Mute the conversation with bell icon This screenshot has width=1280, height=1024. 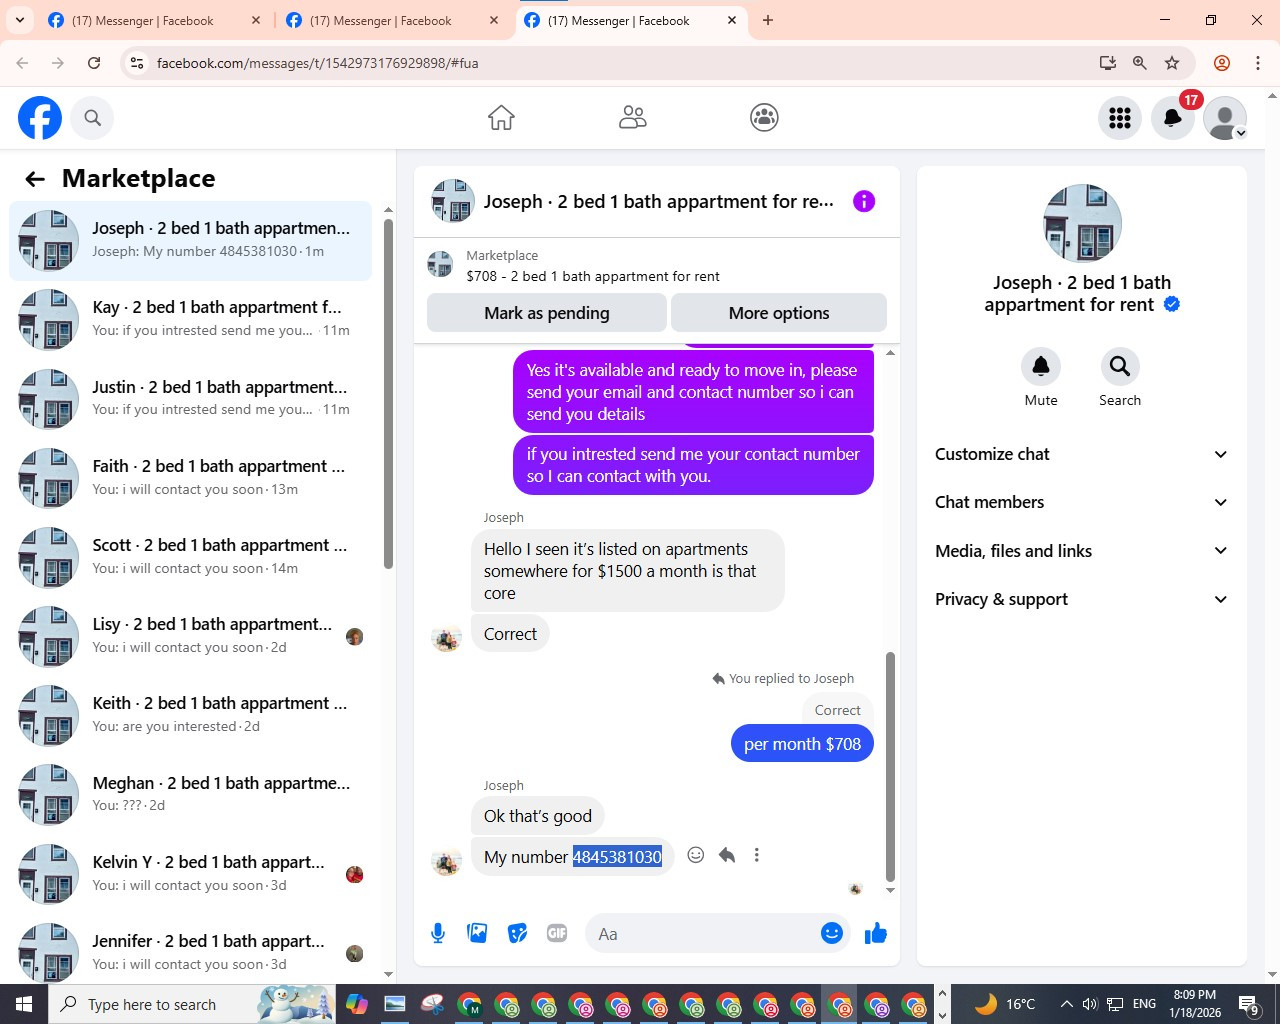pyautogui.click(x=1041, y=367)
